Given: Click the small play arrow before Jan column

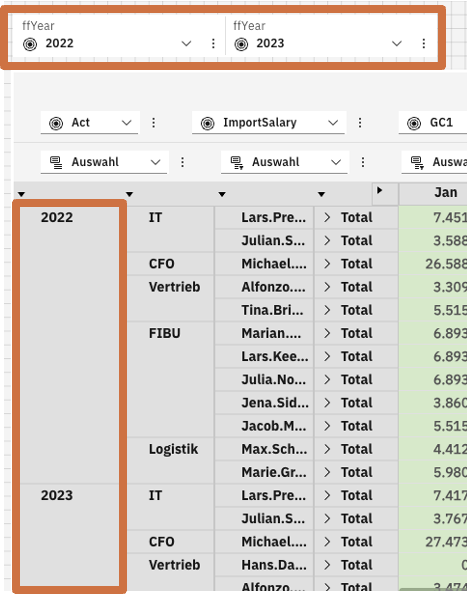Looking at the screenshot, I should pyautogui.click(x=379, y=191).
